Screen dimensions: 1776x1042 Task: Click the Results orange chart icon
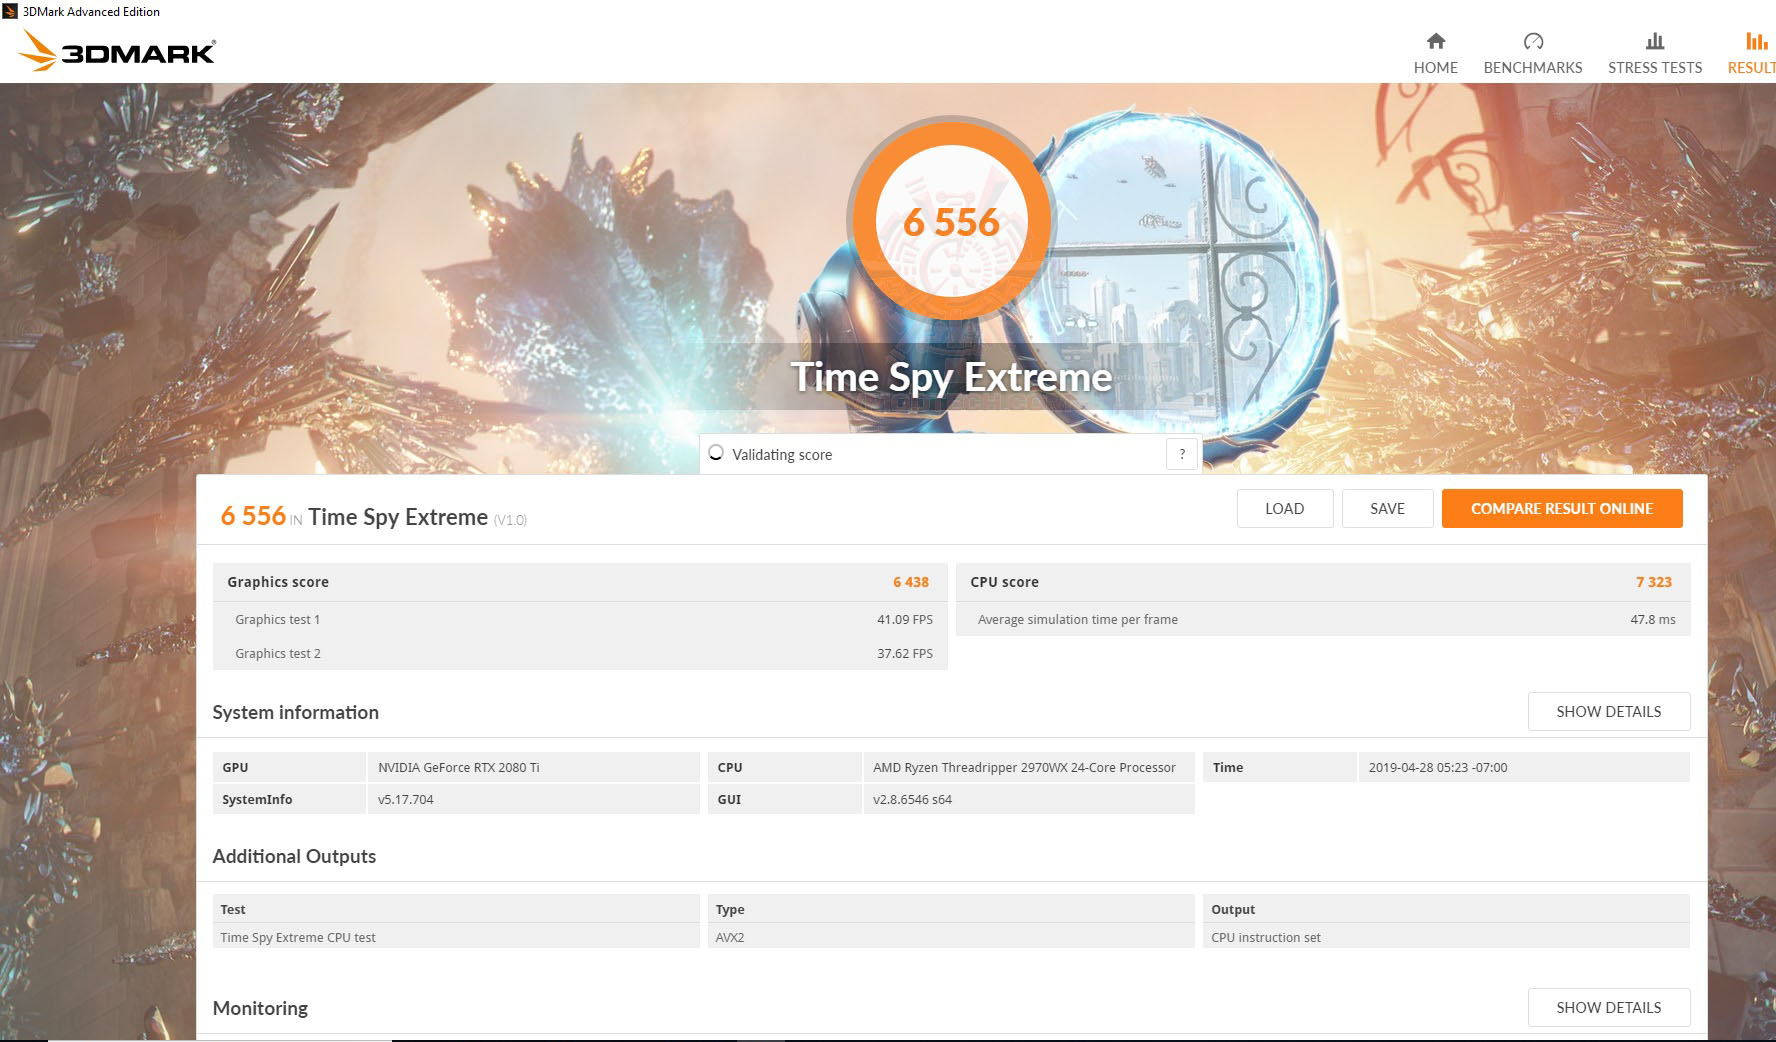pos(1756,41)
